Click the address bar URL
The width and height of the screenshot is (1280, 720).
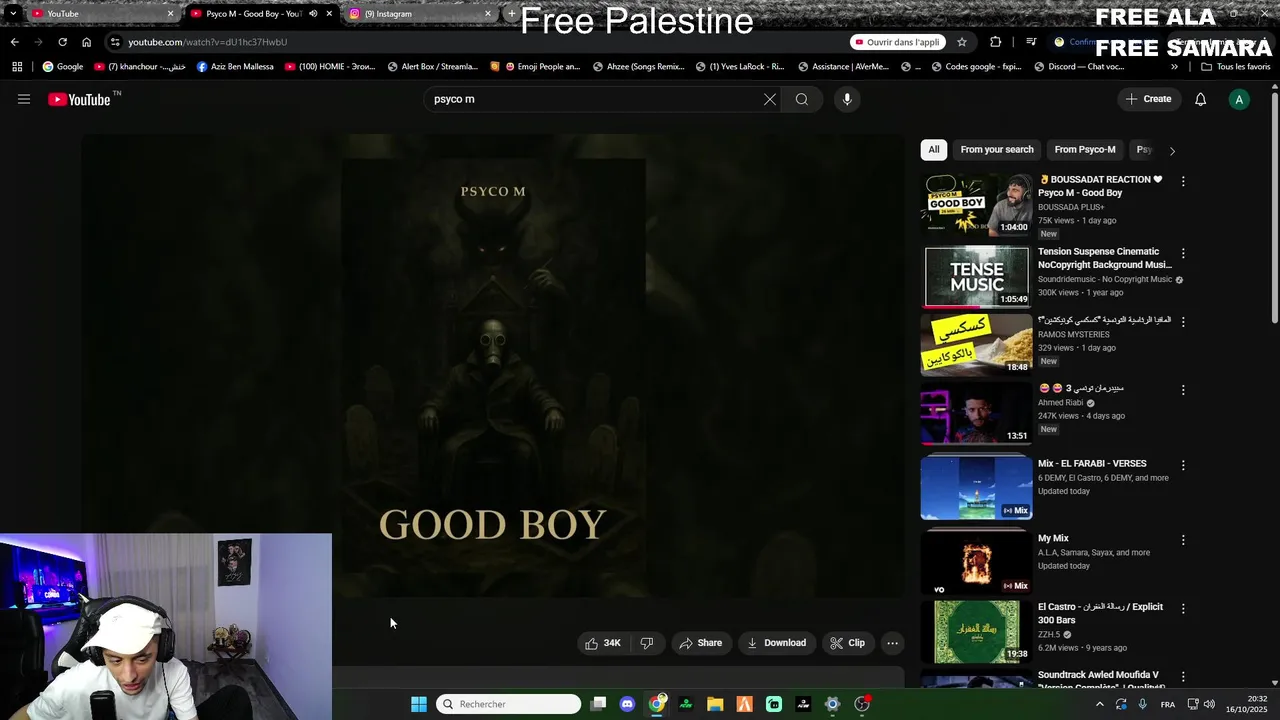click(207, 42)
